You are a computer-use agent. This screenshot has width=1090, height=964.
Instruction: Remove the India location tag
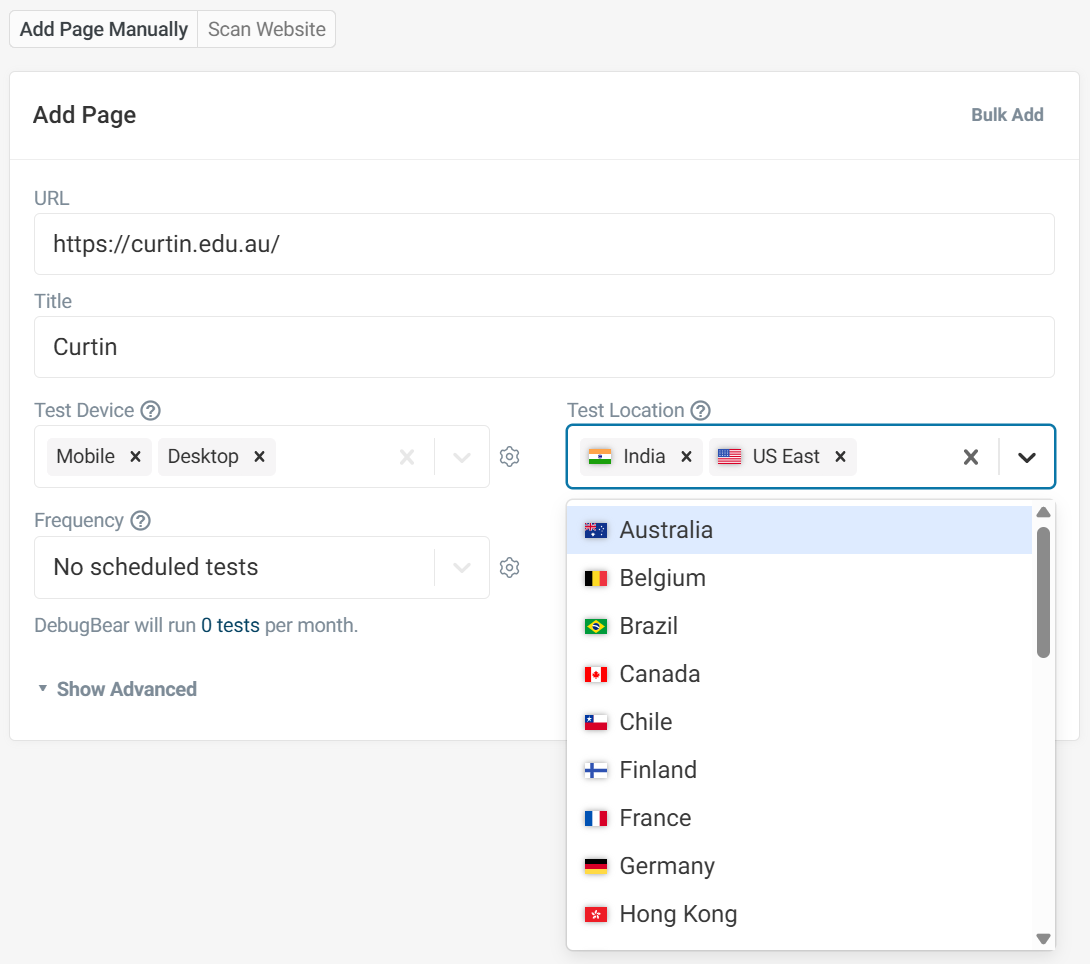click(686, 457)
